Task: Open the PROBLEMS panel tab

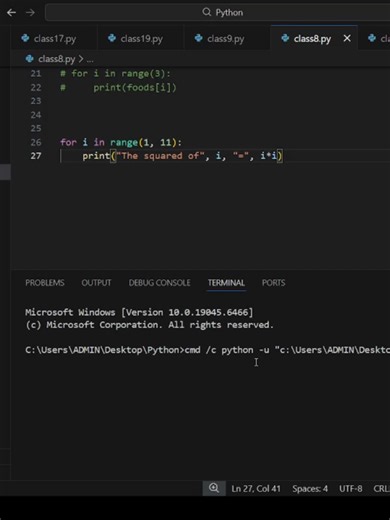Action: point(45,283)
